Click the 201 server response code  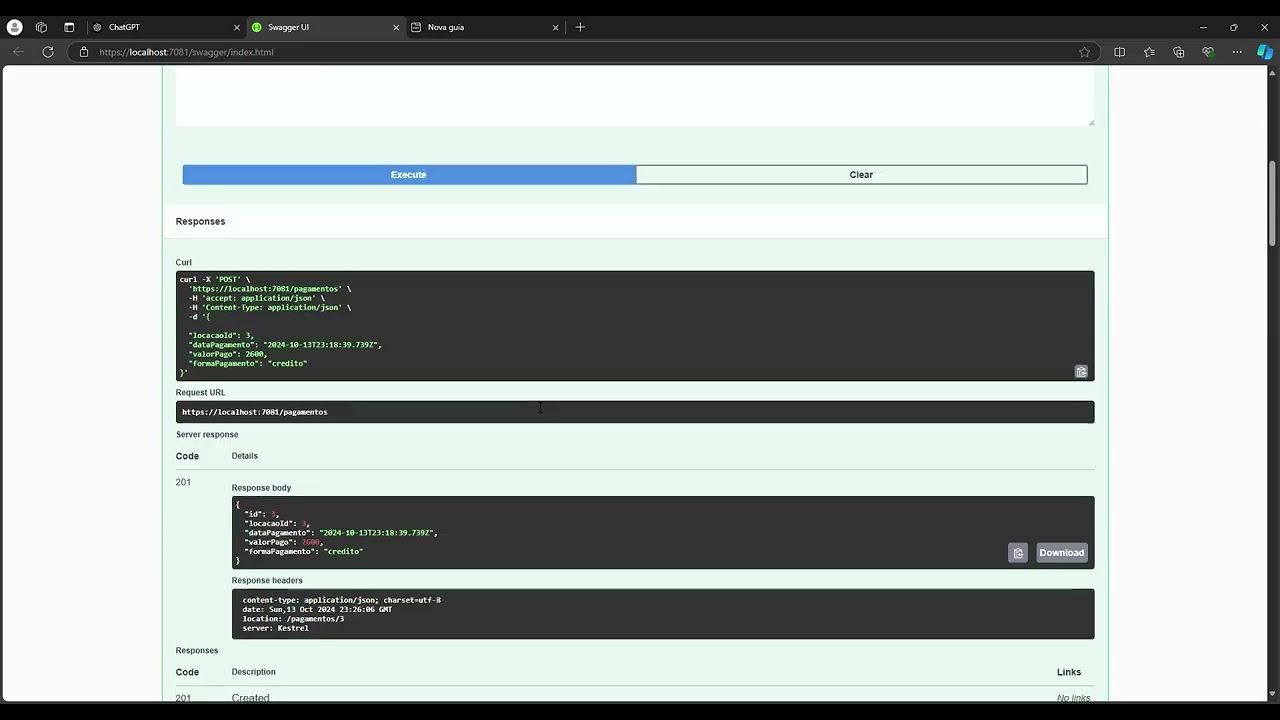pyautogui.click(x=183, y=482)
